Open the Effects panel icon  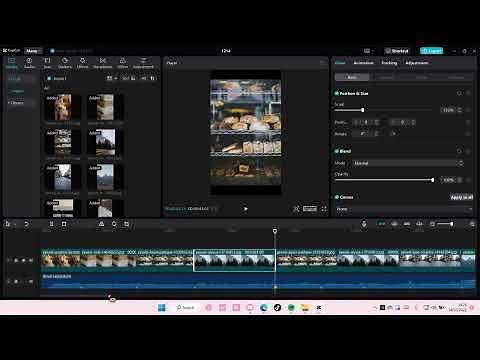(82, 62)
